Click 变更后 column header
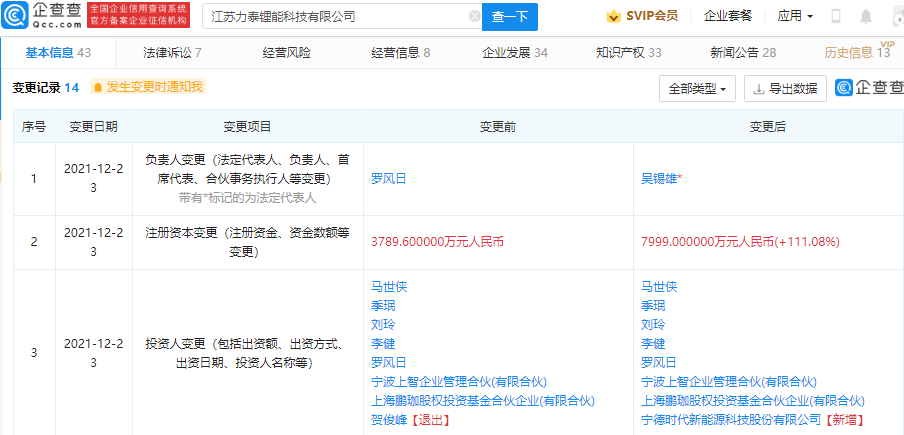This screenshot has height=435, width=904. pyautogui.click(x=767, y=127)
